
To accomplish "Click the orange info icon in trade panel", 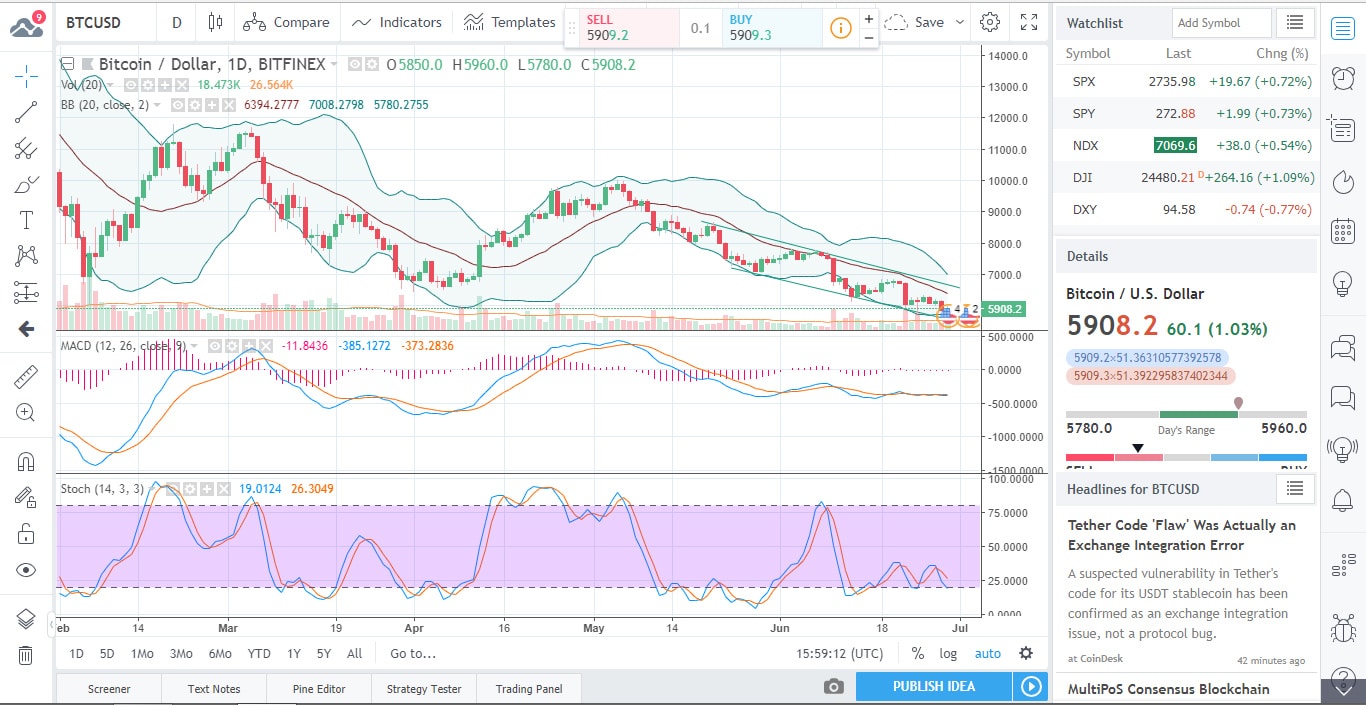I will (x=841, y=28).
